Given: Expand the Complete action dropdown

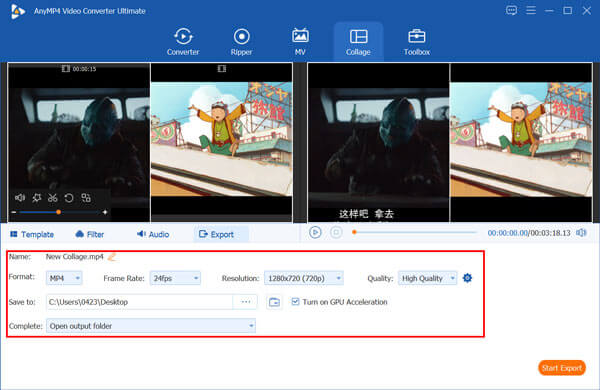Looking at the screenshot, I should click(151, 326).
